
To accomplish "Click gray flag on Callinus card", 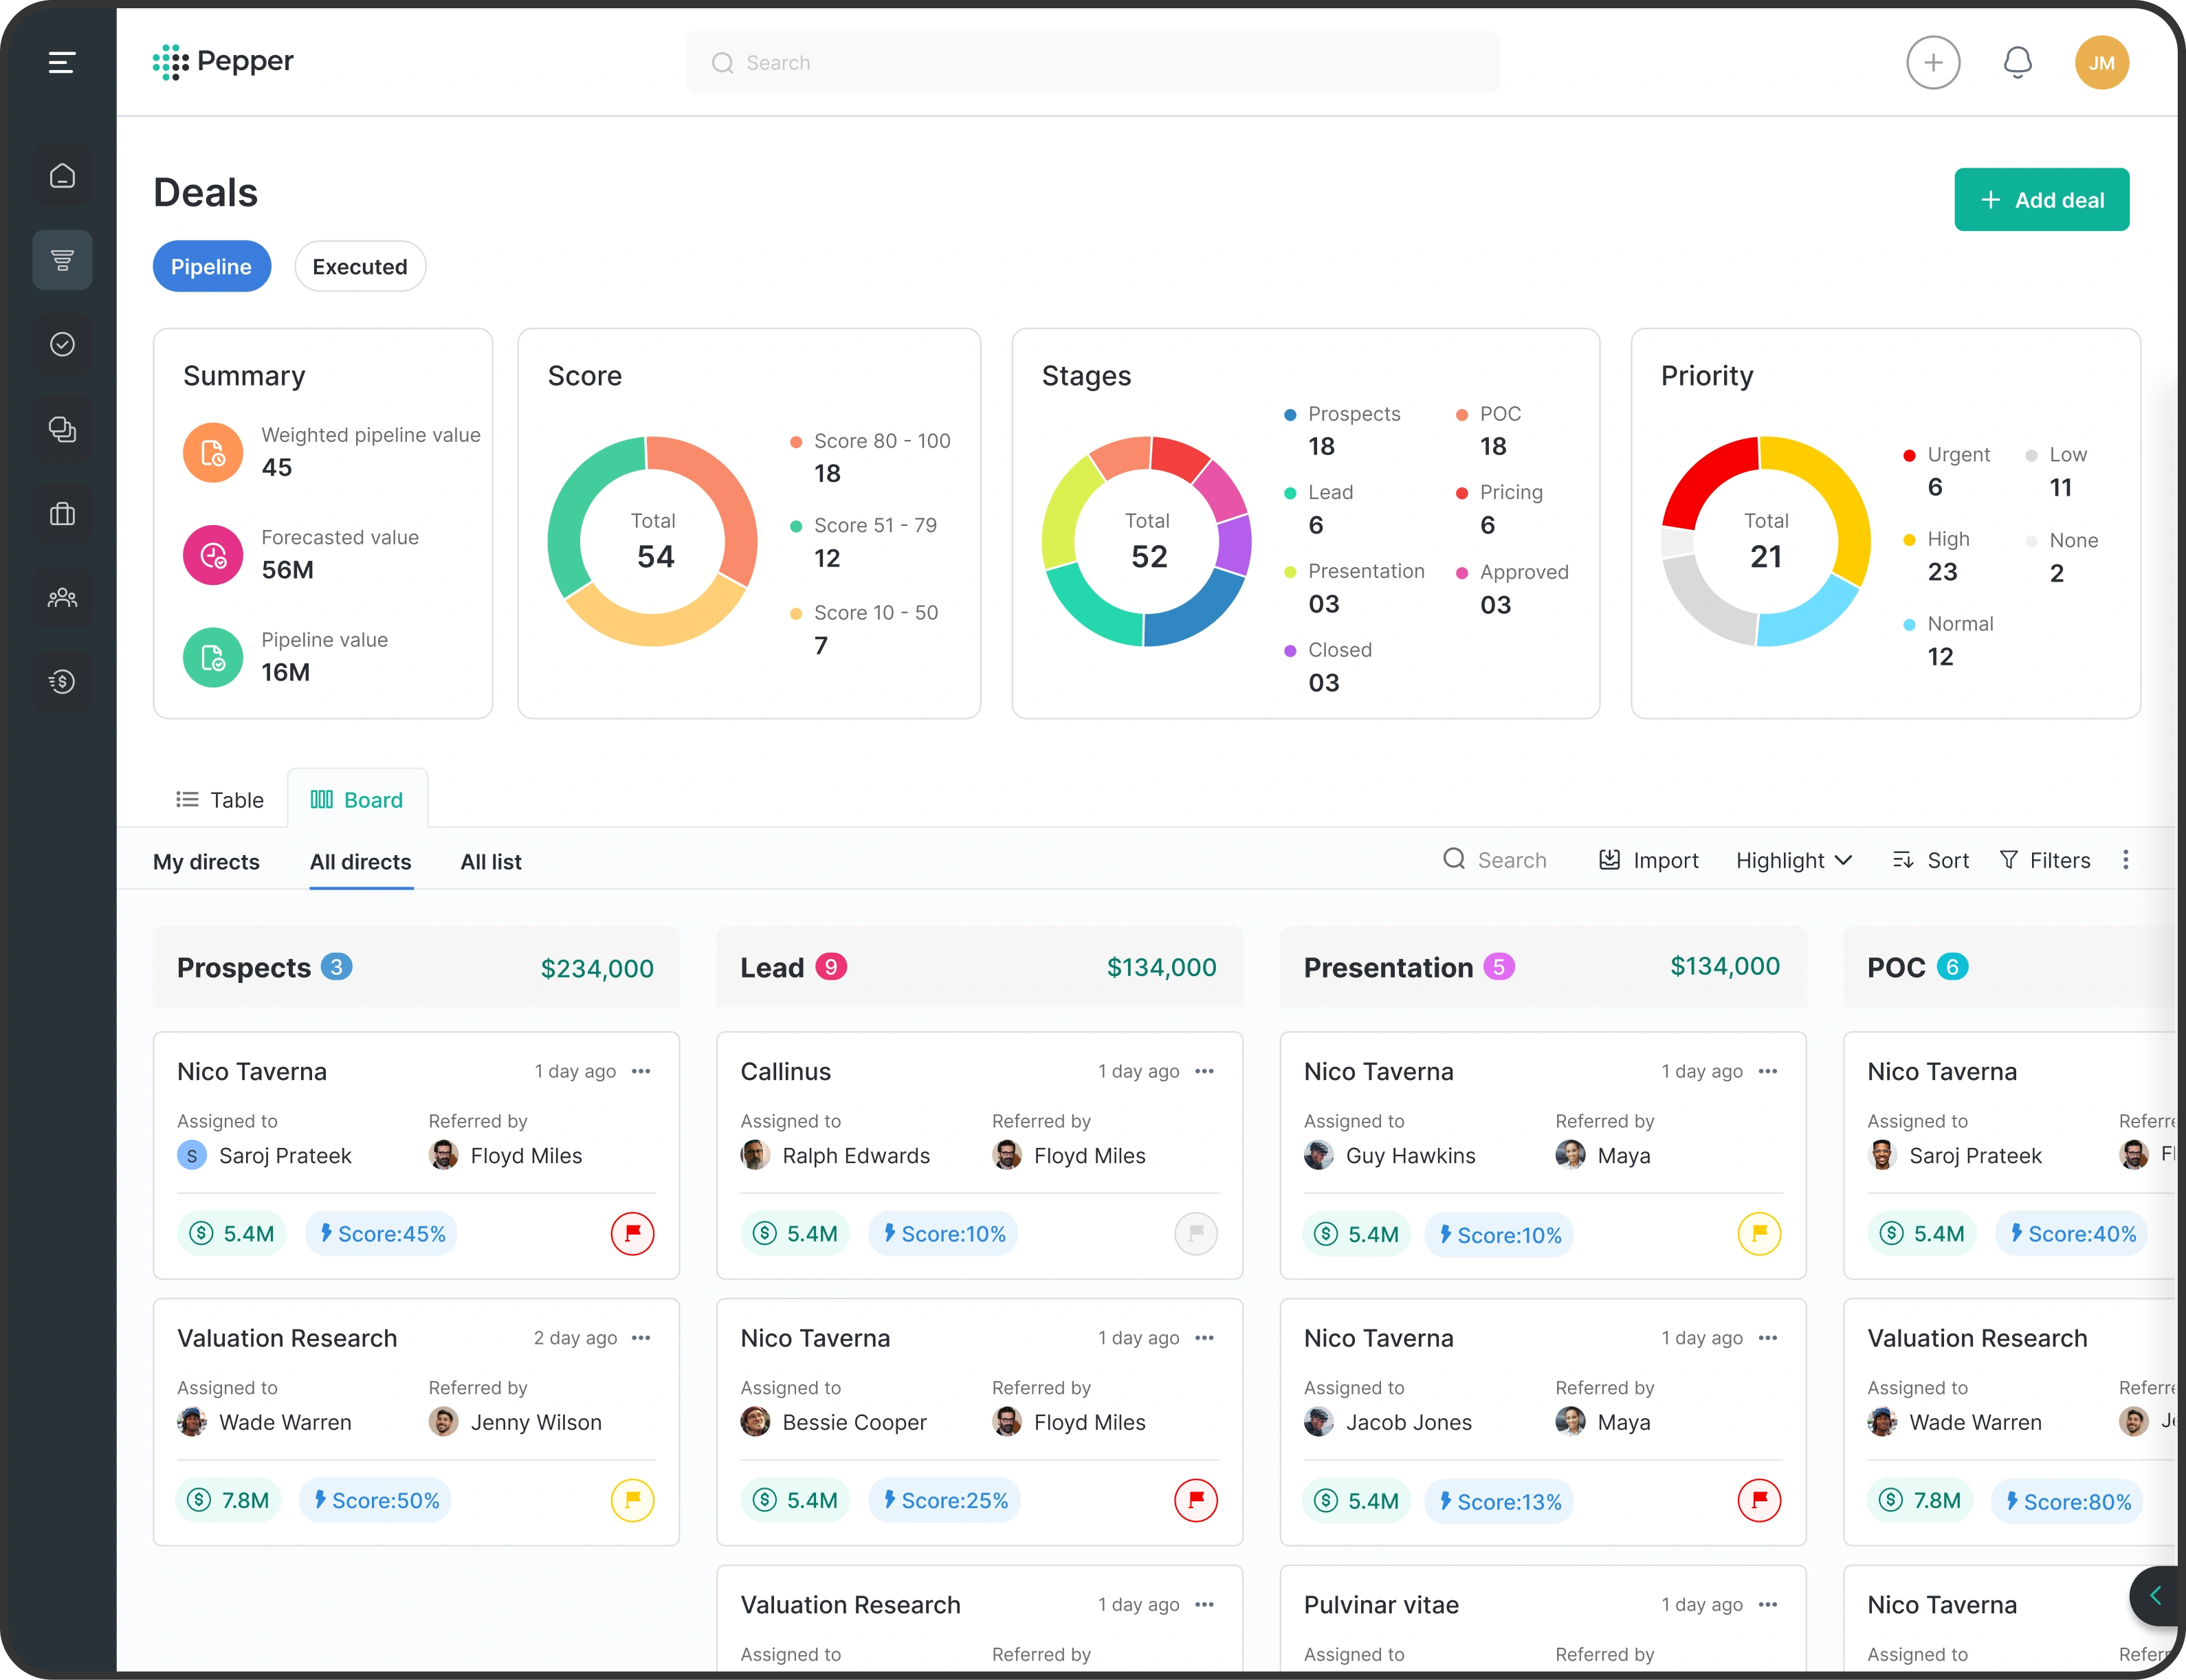I will [x=1196, y=1233].
